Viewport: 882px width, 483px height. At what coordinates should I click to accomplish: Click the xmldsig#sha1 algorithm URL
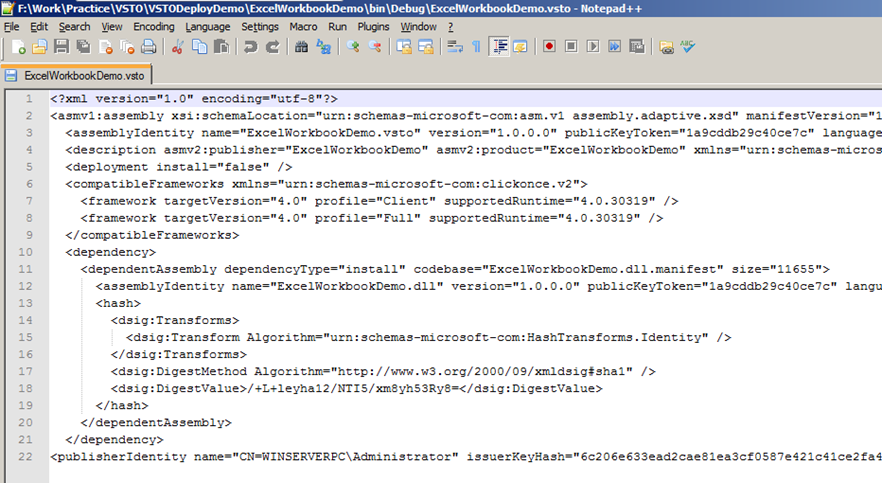[x=482, y=372]
